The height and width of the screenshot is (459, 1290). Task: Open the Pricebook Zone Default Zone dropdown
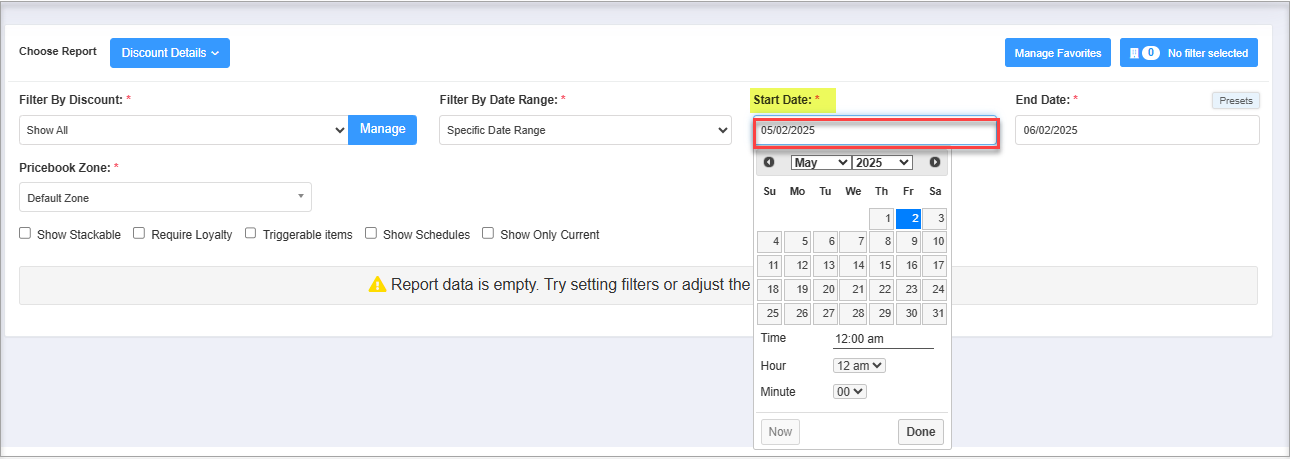(165, 197)
